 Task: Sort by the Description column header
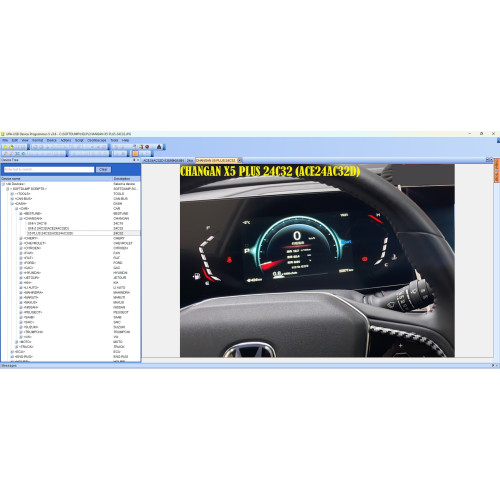tap(126, 179)
